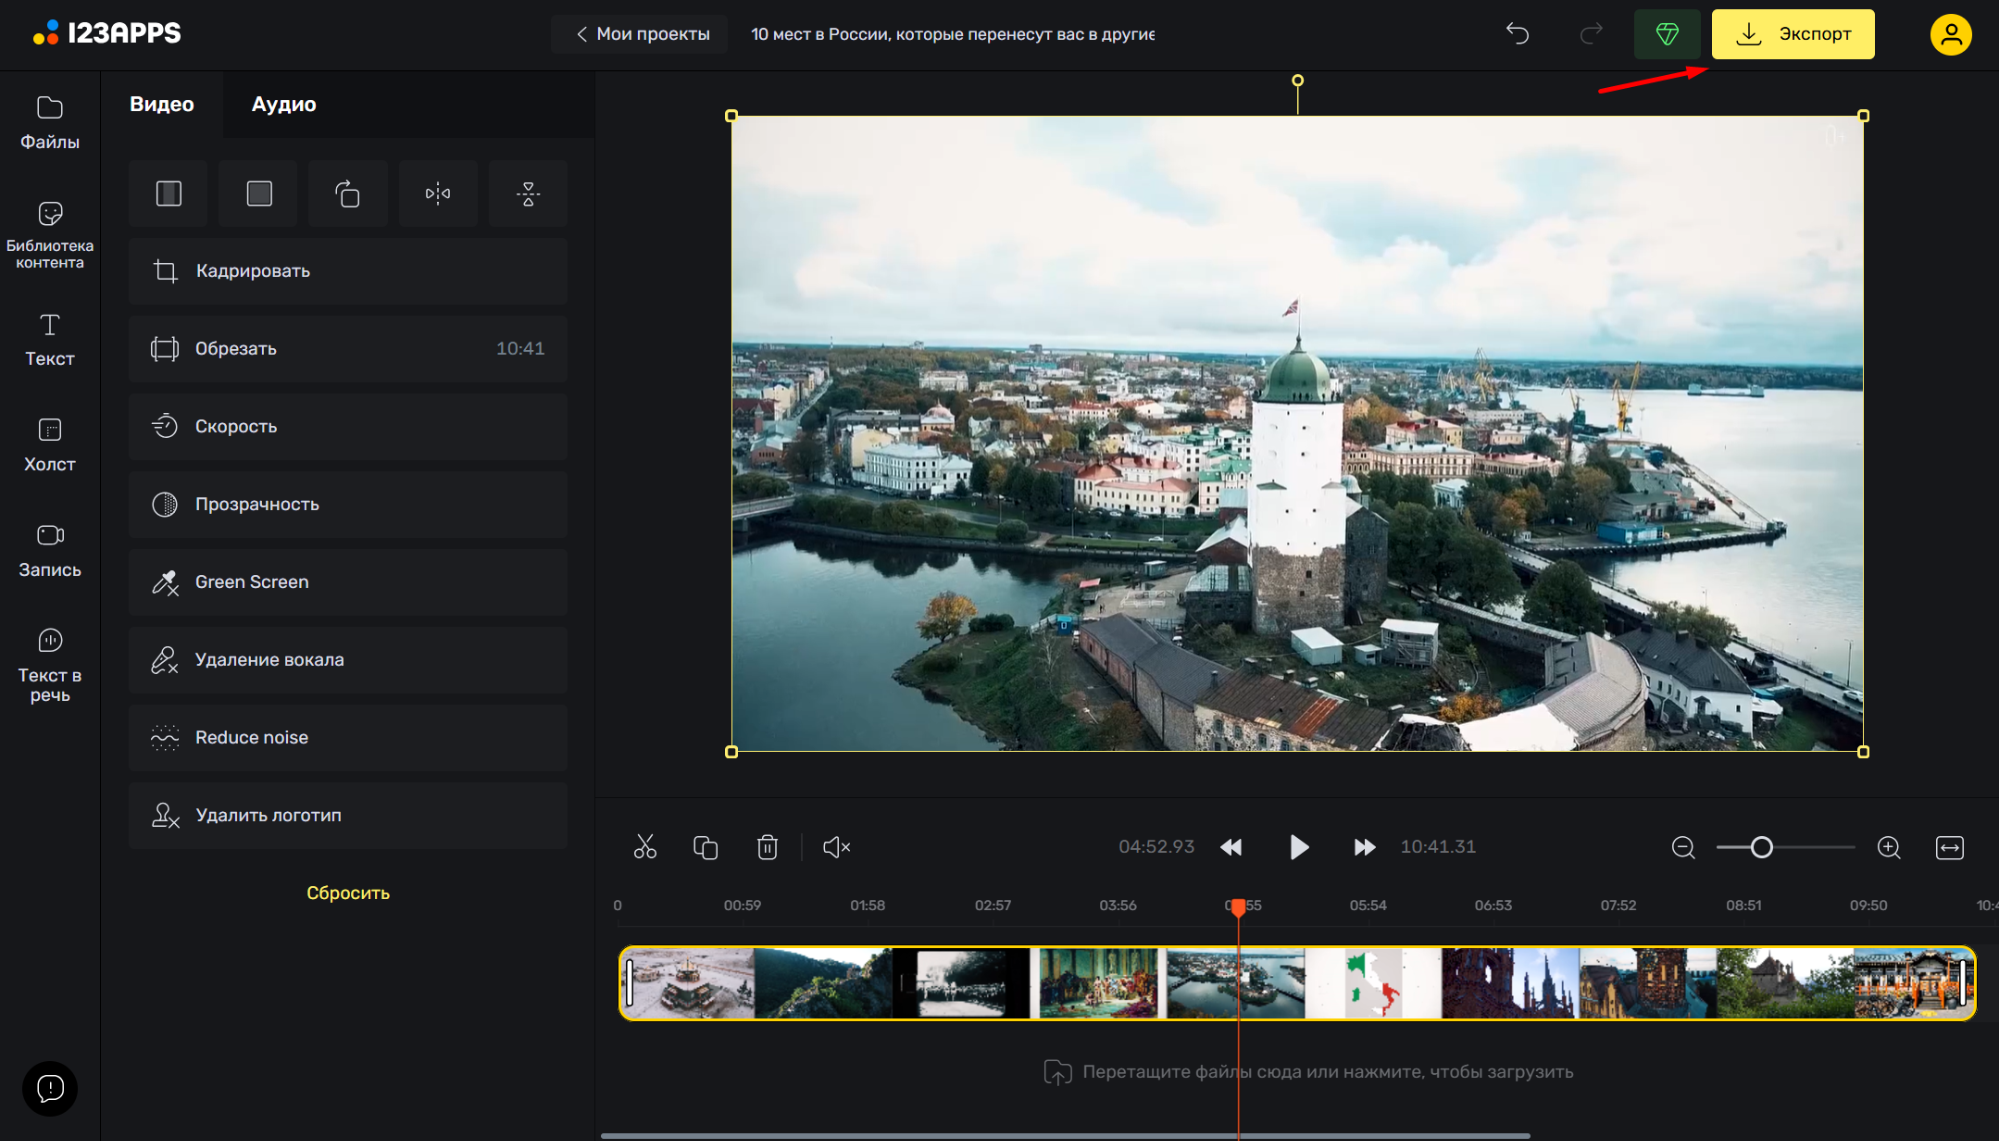Image resolution: width=1999 pixels, height=1141 pixels.
Task: Go back to Мои проекты
Action: pos(642,34)
